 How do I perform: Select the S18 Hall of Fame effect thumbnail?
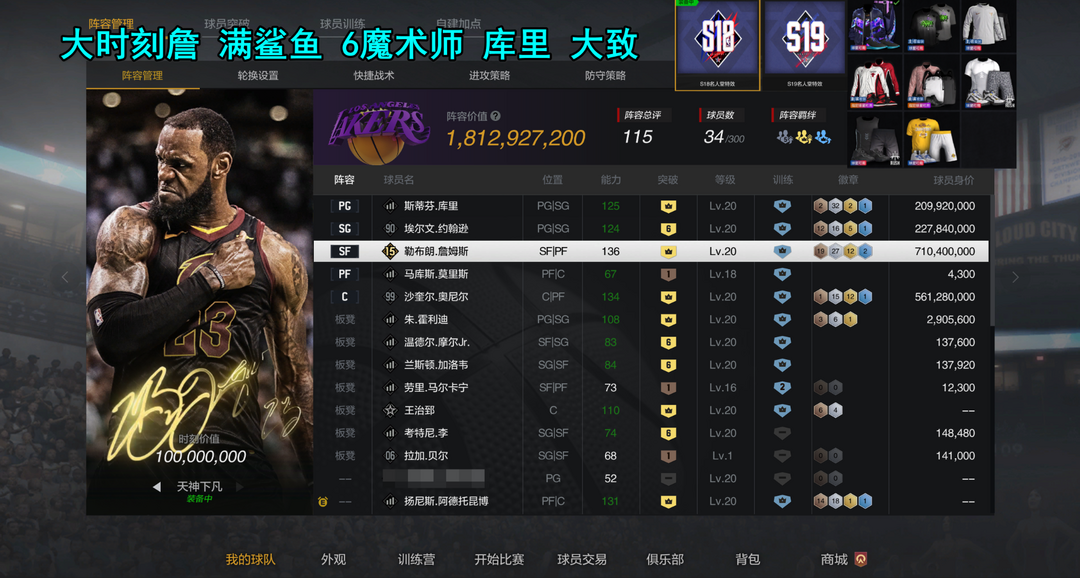[717, 45]
